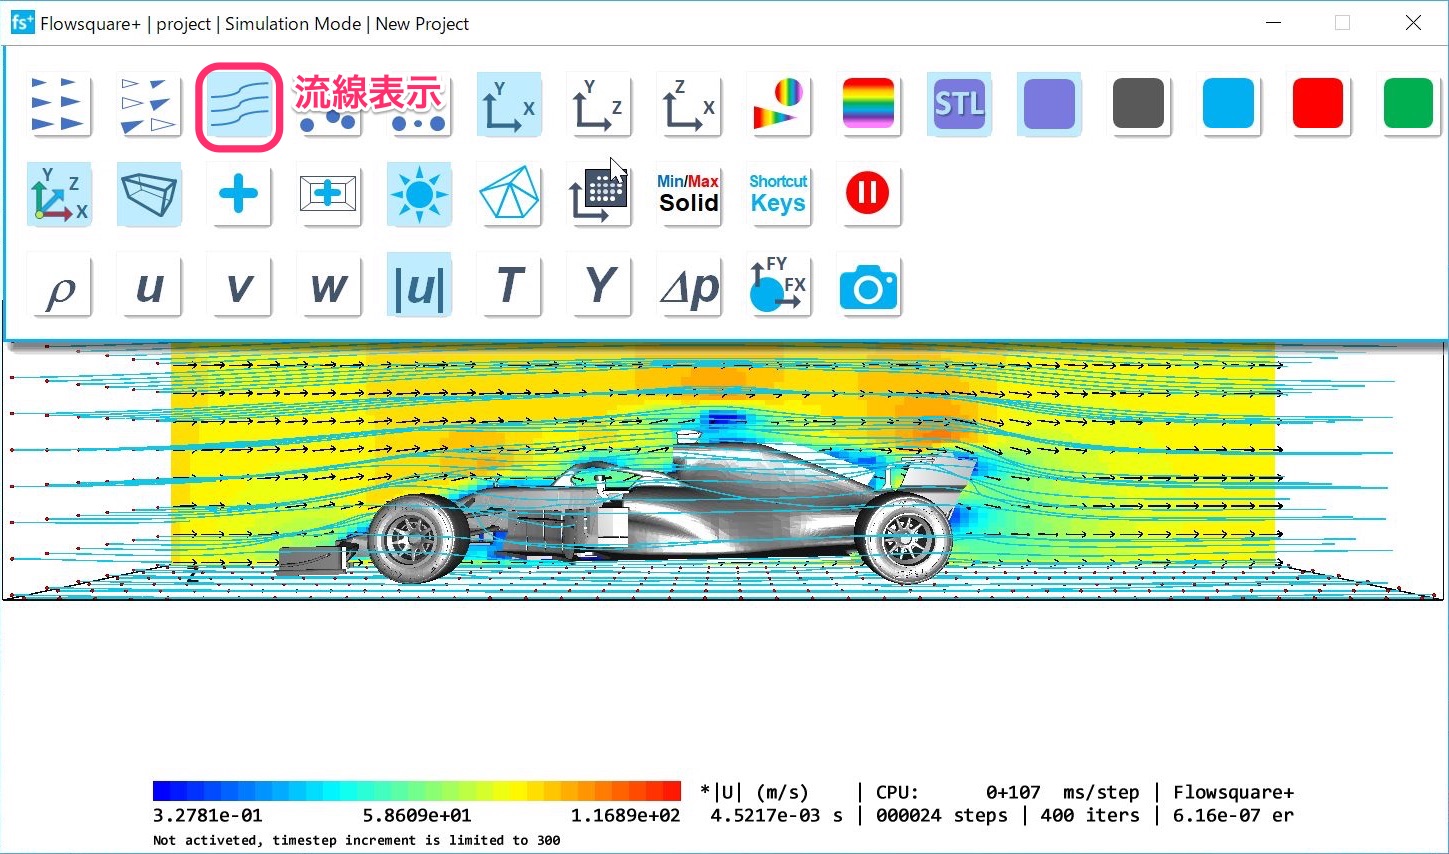Pick the light blue color swatch

pyautogui.click(x=1229, y=104)
